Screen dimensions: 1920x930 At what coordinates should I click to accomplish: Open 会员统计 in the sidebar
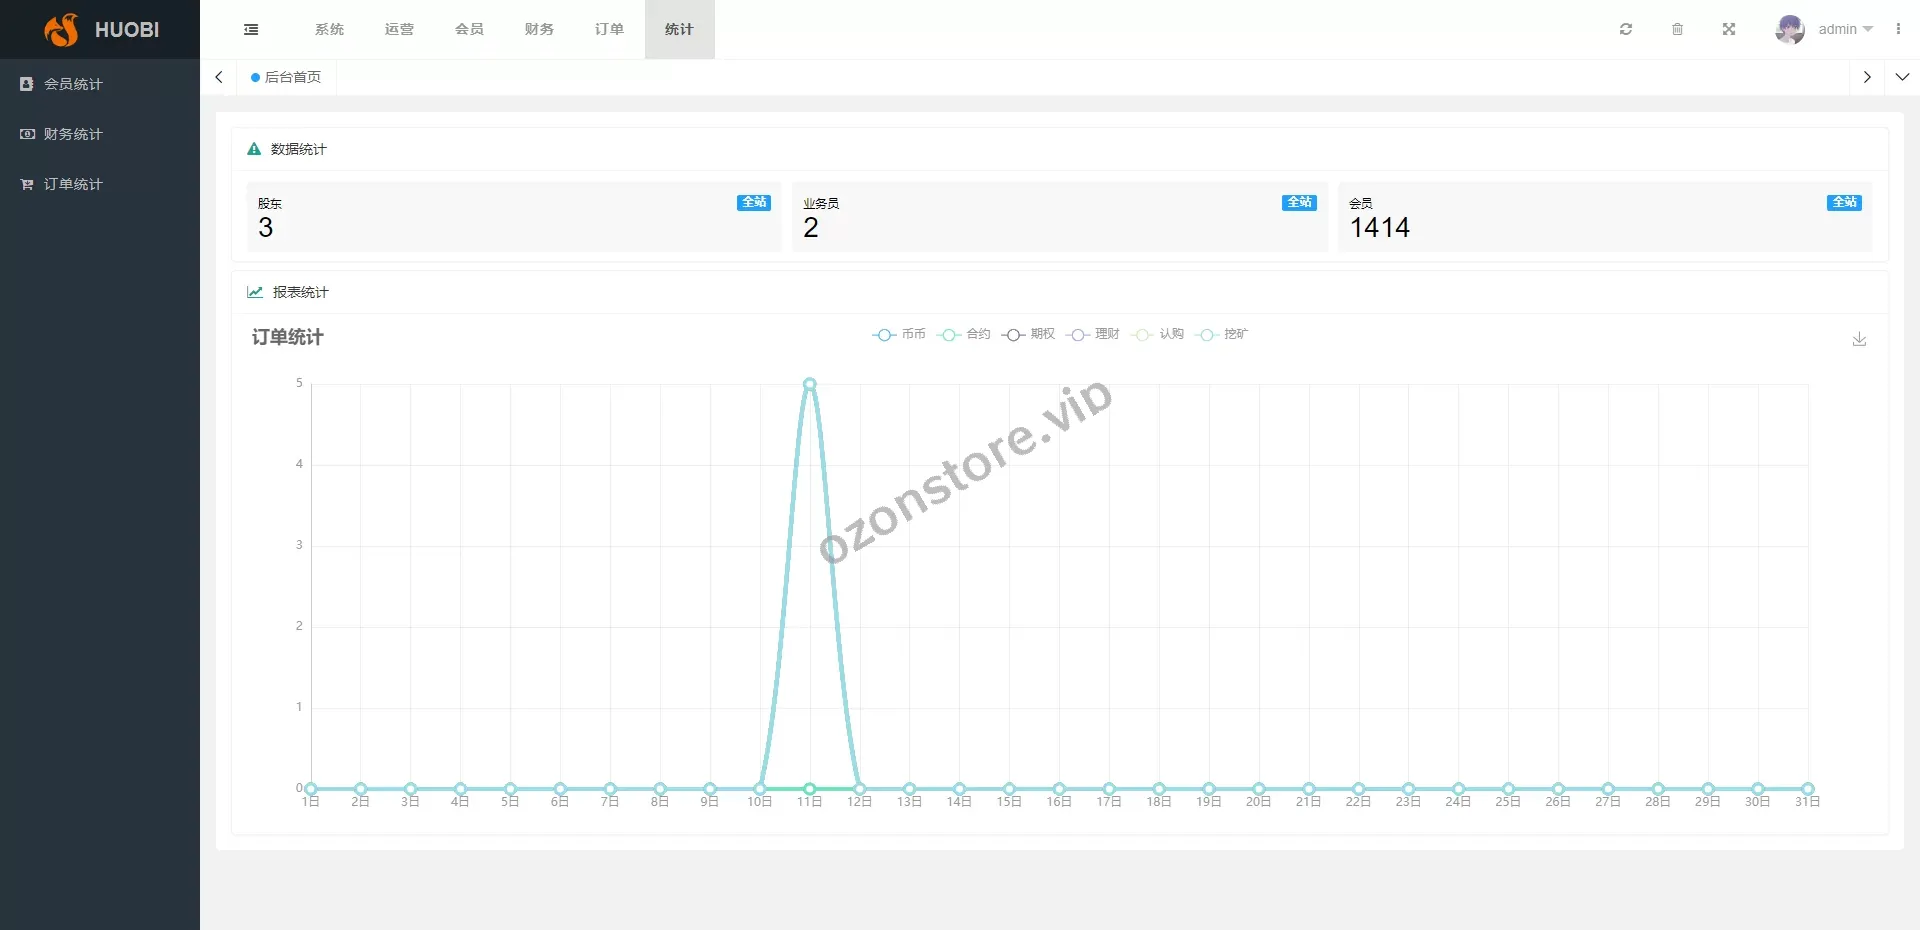(73, 84)
